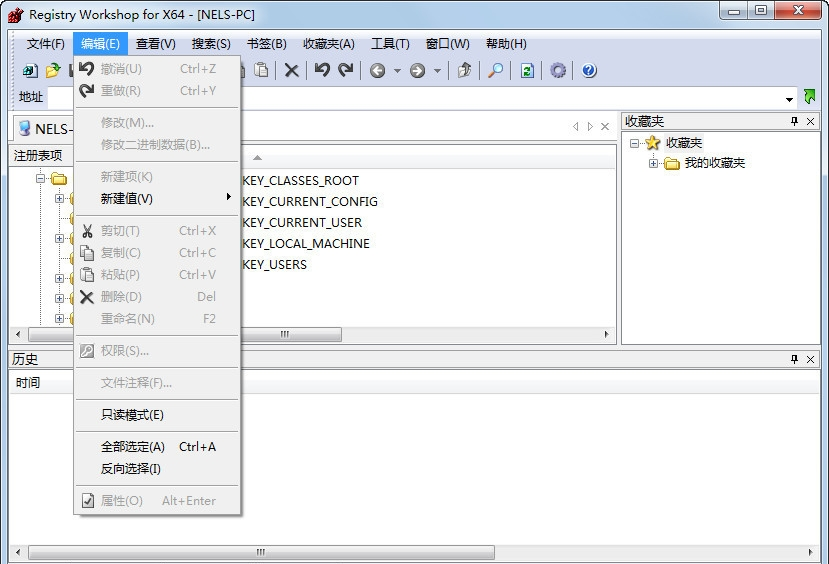829x564 pixels.
Task: Open the 搜索(S) menu
Action: [211, 44]
